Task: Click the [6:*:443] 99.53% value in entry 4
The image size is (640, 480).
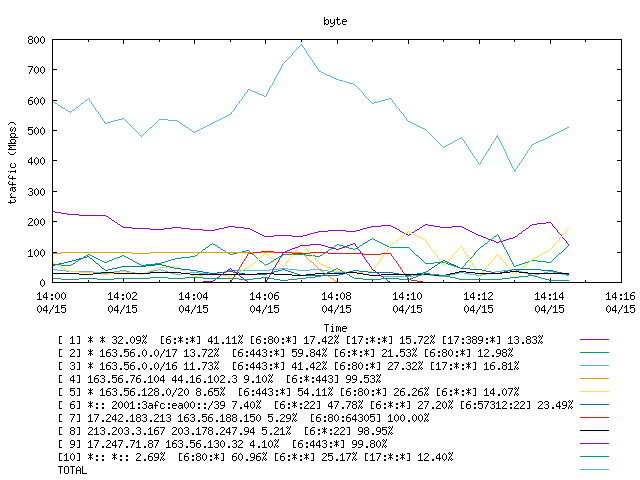Action: pos(333,379)
